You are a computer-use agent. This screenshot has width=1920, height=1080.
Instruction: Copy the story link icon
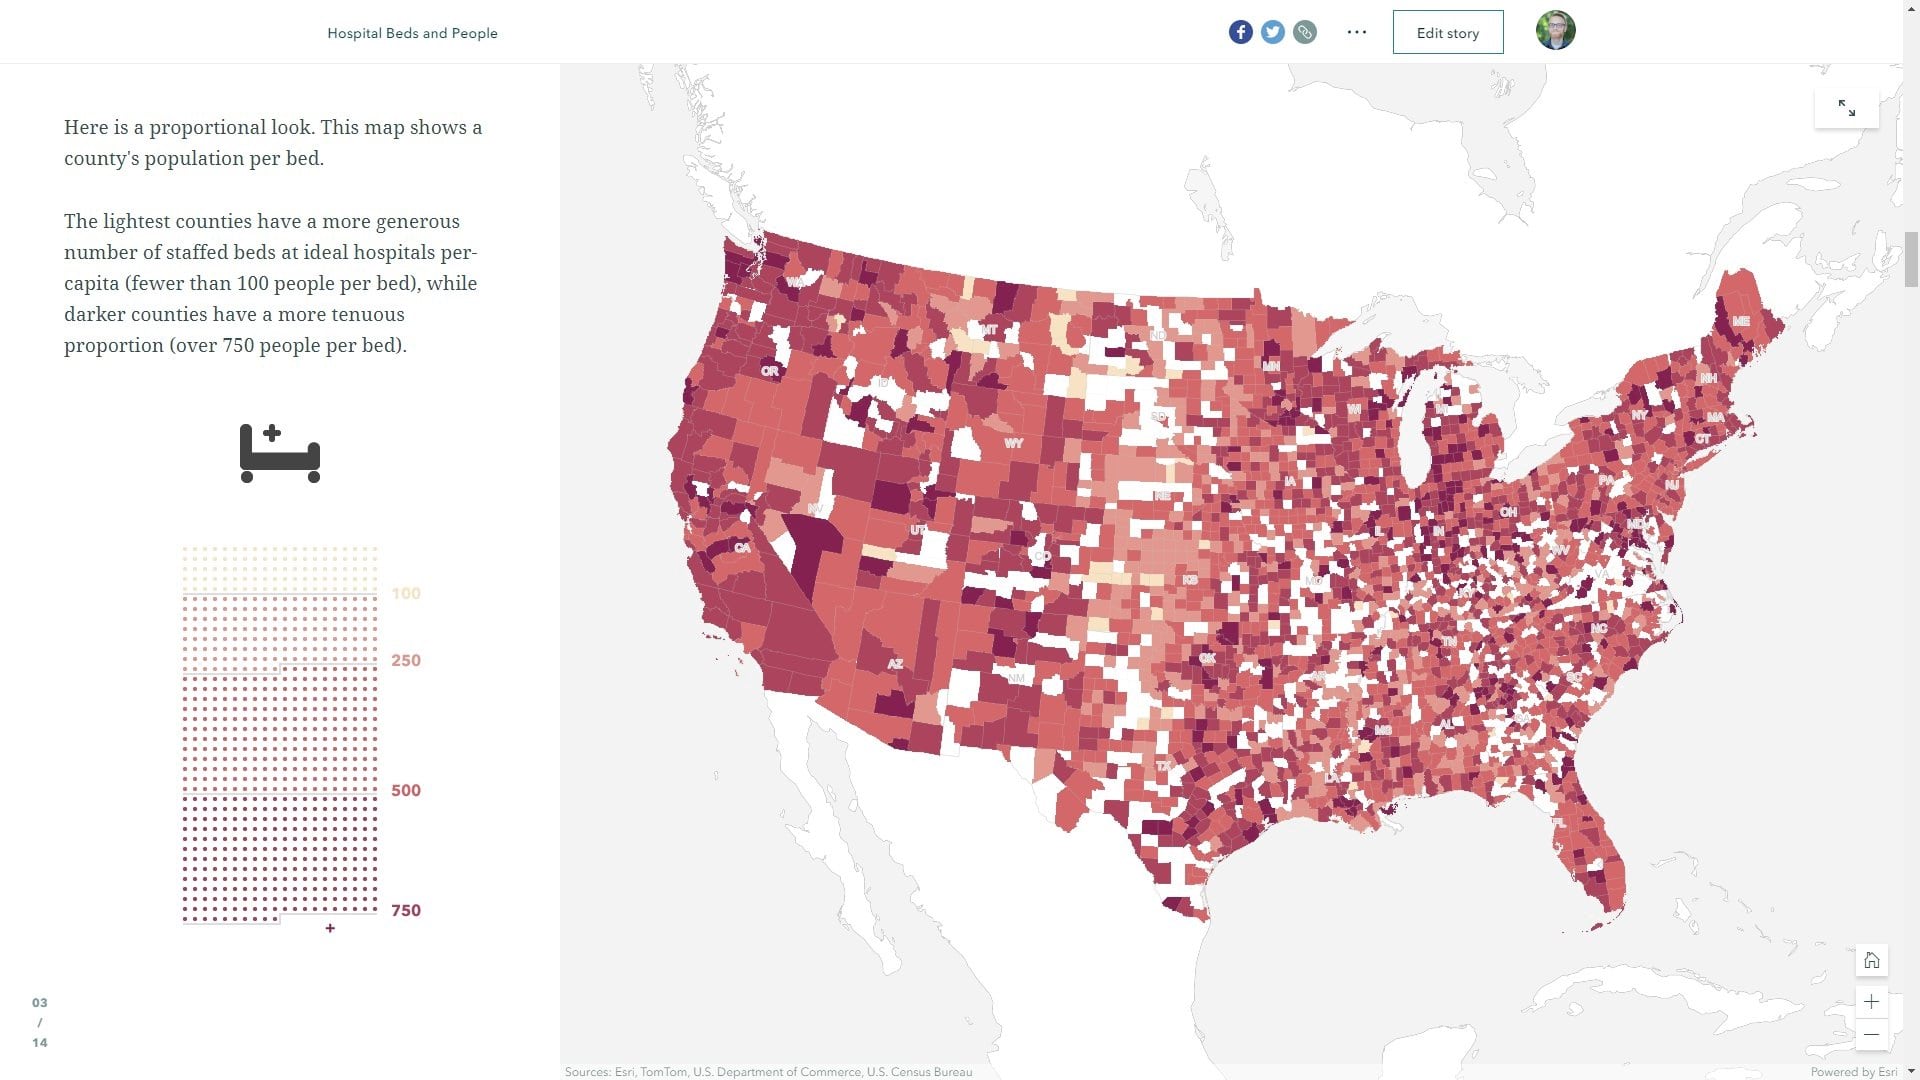click(1304, 32)
